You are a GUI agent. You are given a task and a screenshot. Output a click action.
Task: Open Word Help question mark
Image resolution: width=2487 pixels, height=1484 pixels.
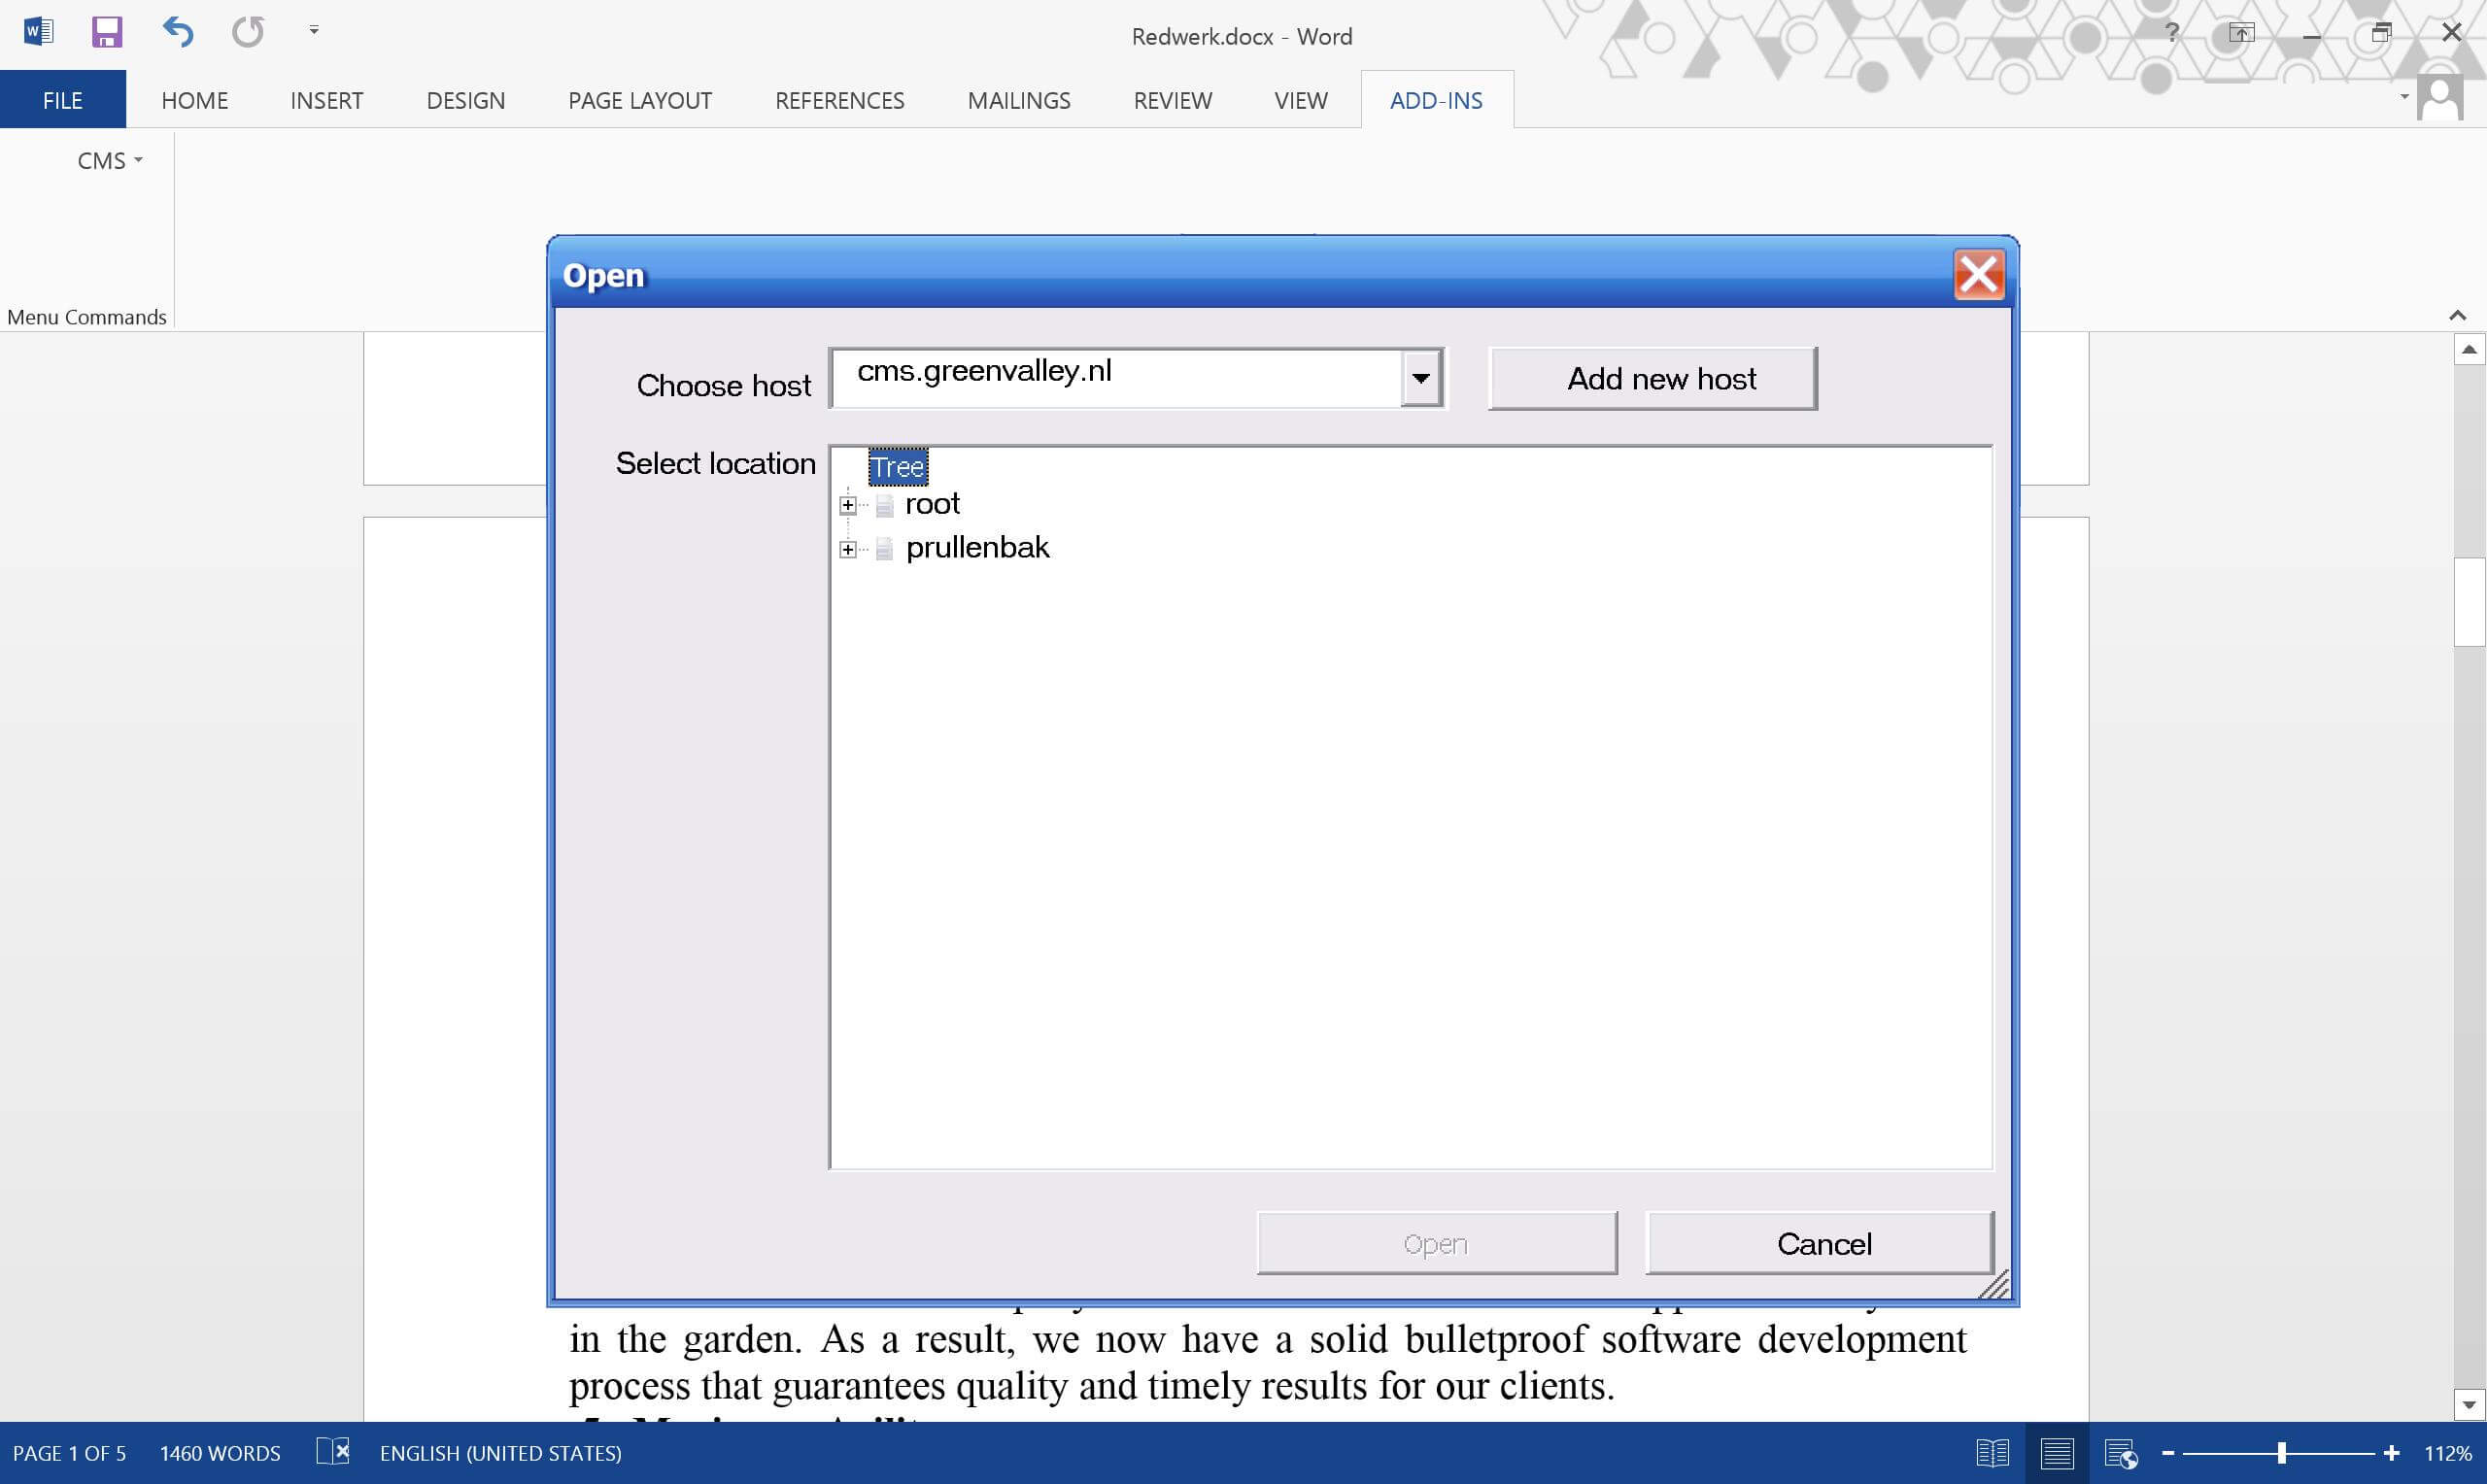pos(2172,33)
